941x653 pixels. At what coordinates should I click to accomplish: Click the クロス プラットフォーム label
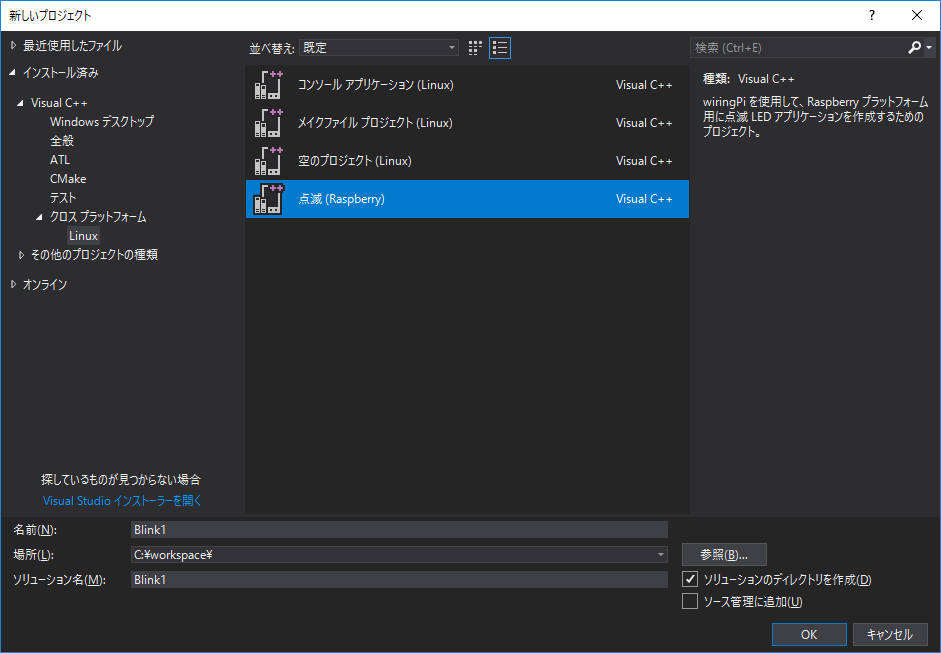point(98,217)
